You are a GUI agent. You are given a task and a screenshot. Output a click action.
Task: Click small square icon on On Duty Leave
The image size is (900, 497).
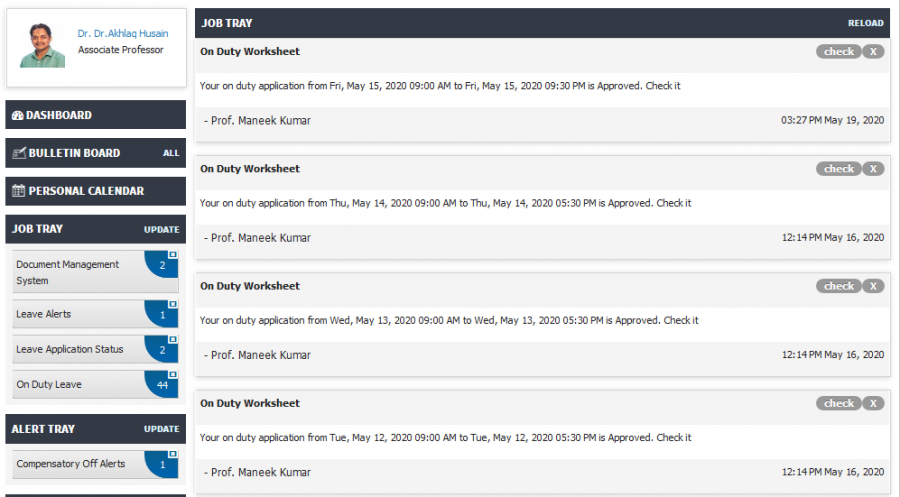click(172, 374)
